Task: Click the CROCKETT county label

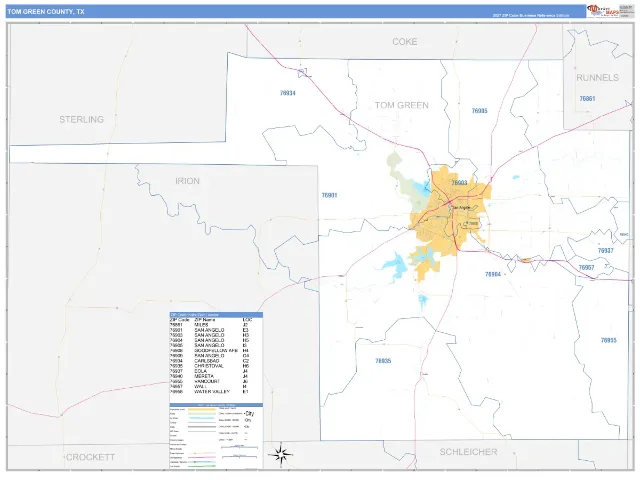Action: coord(90,457)
